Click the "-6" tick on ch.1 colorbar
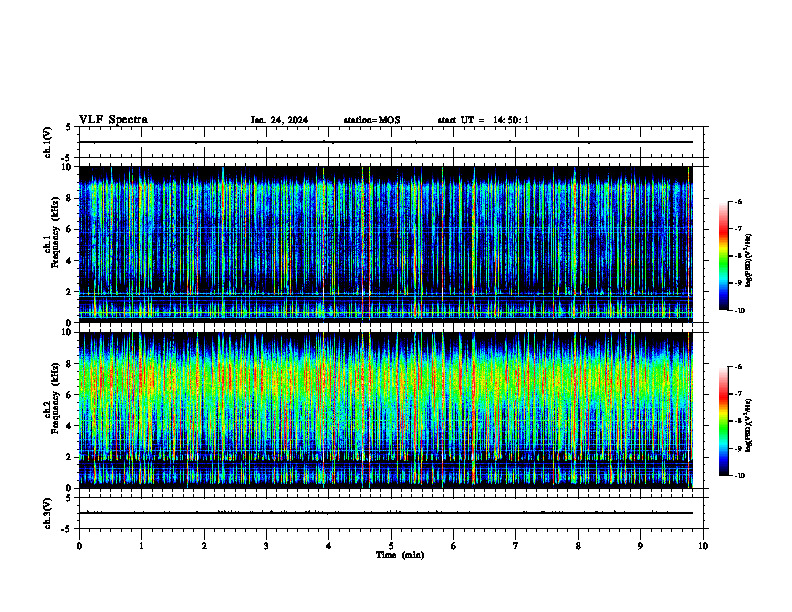Screen dimensions: 792x612 [739, 201]
